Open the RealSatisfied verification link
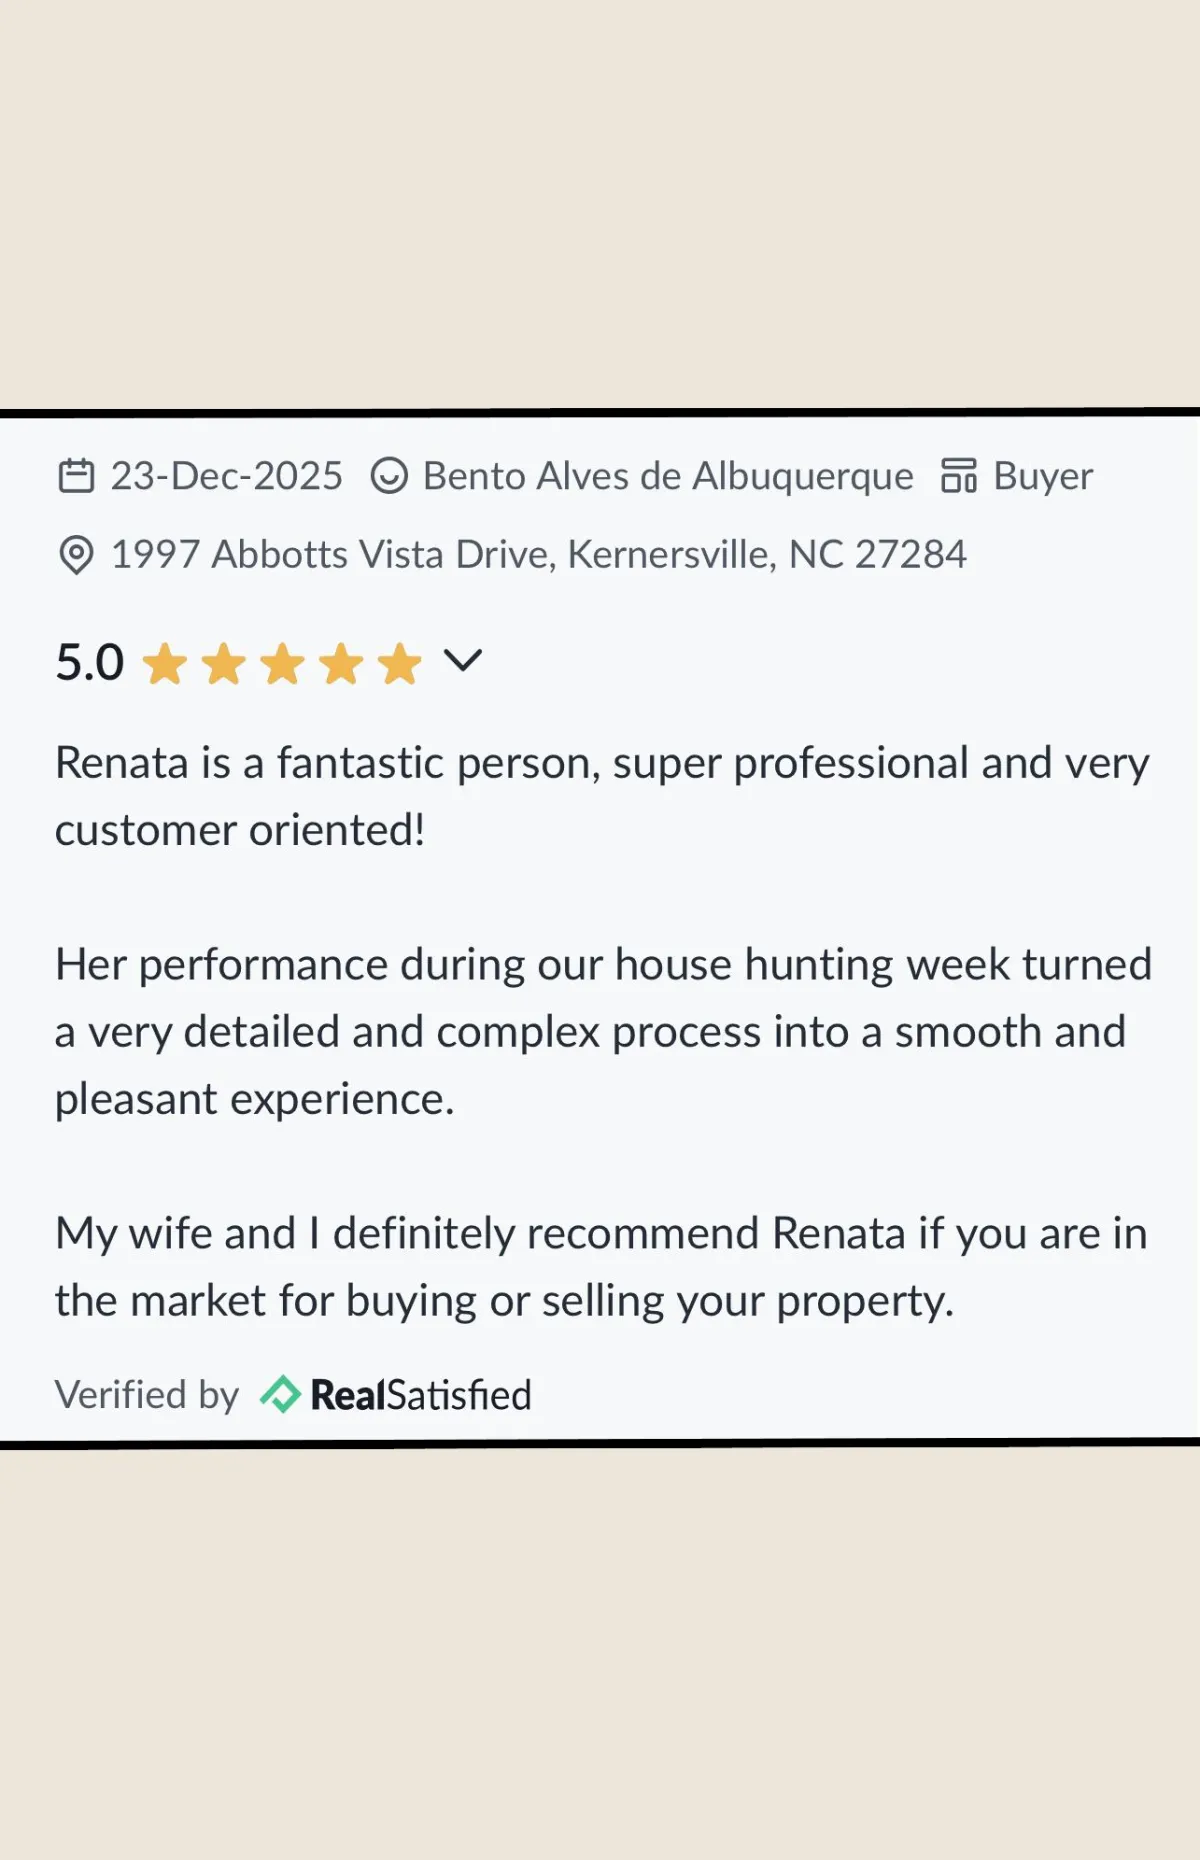 tap(396, 1395)
